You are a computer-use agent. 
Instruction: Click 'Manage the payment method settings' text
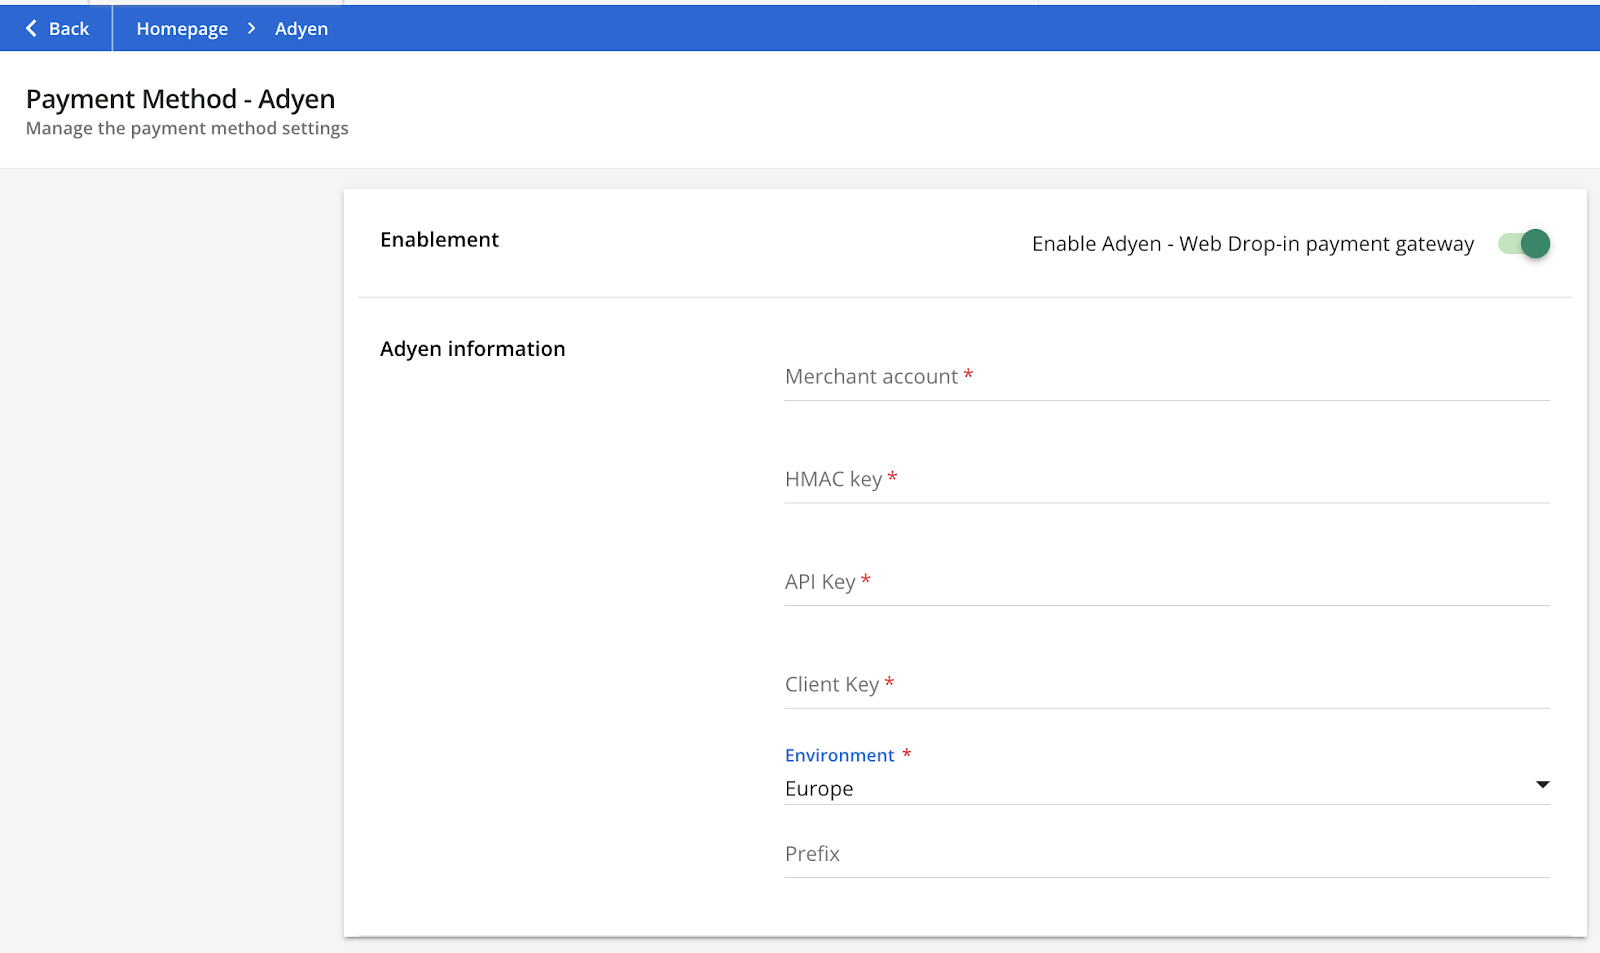tap(187, 128)
